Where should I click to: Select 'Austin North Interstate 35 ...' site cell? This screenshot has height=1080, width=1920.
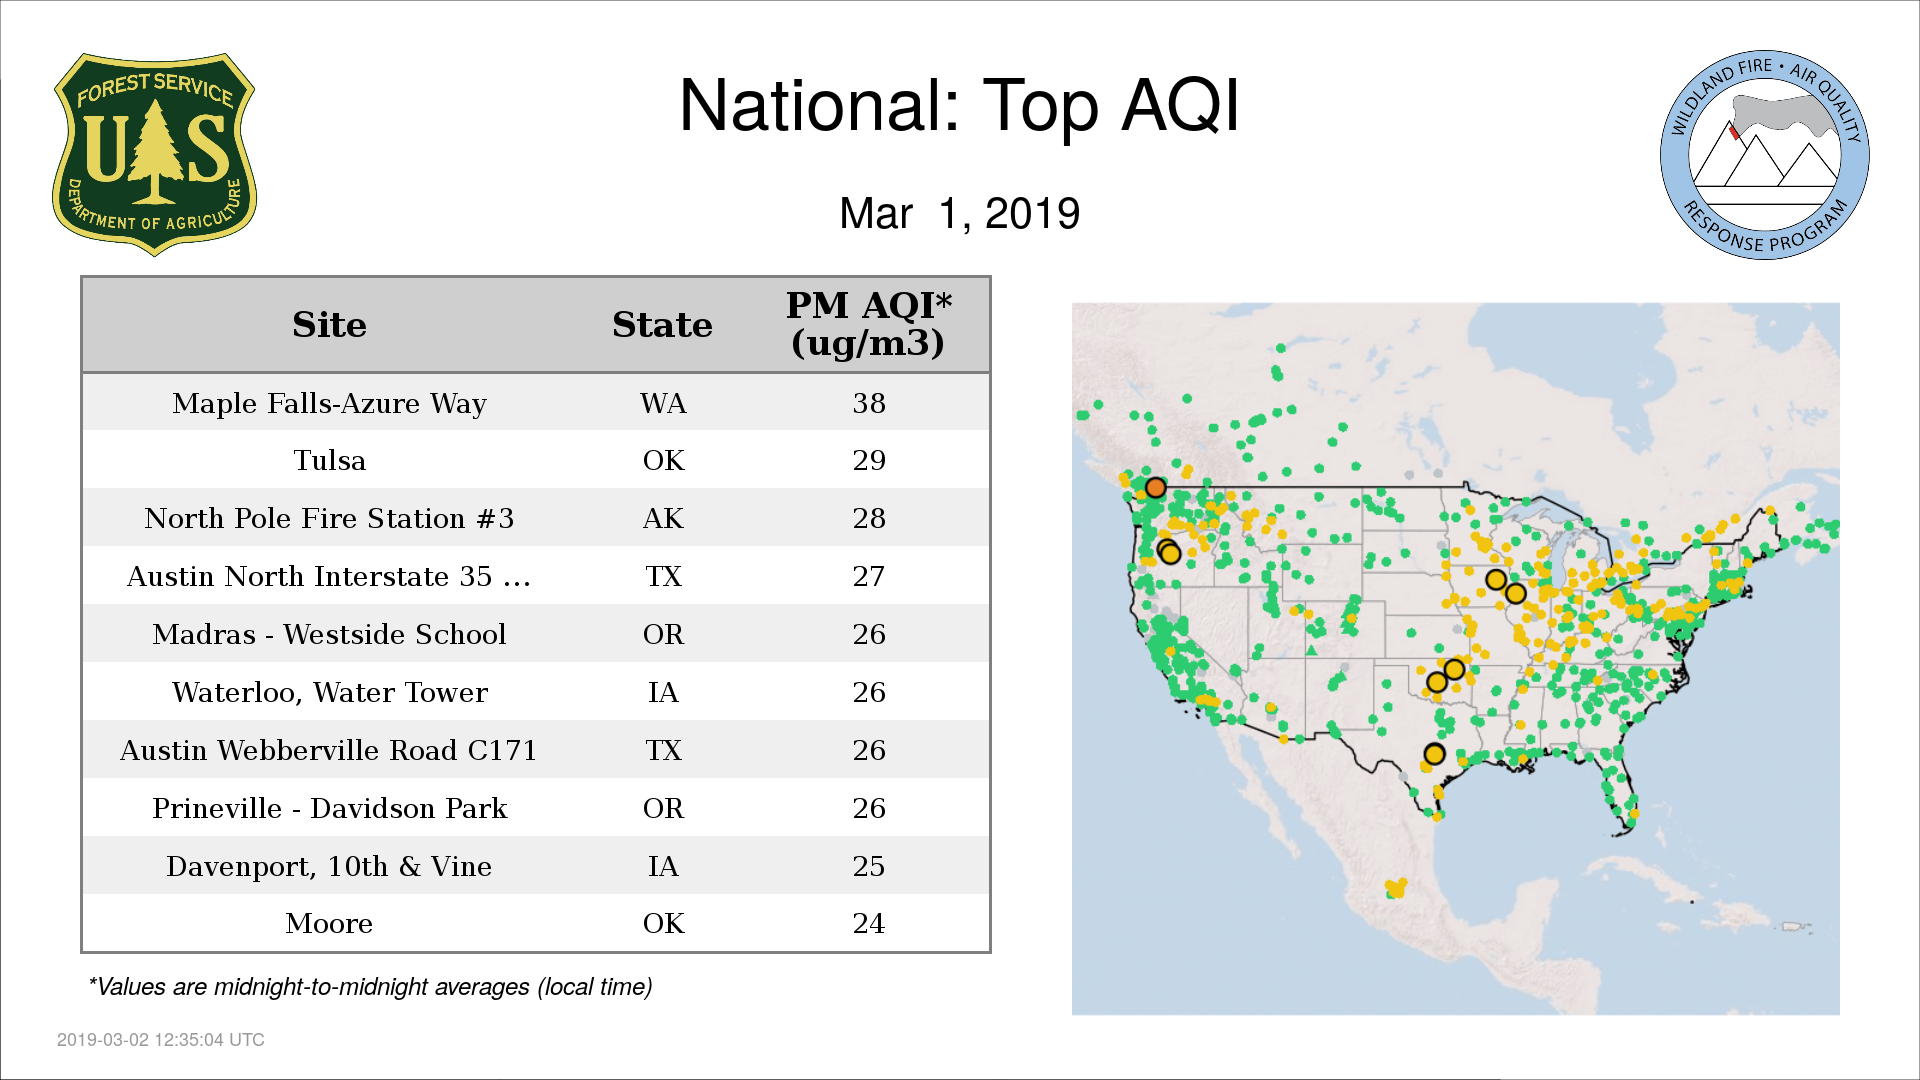(329, 577)
